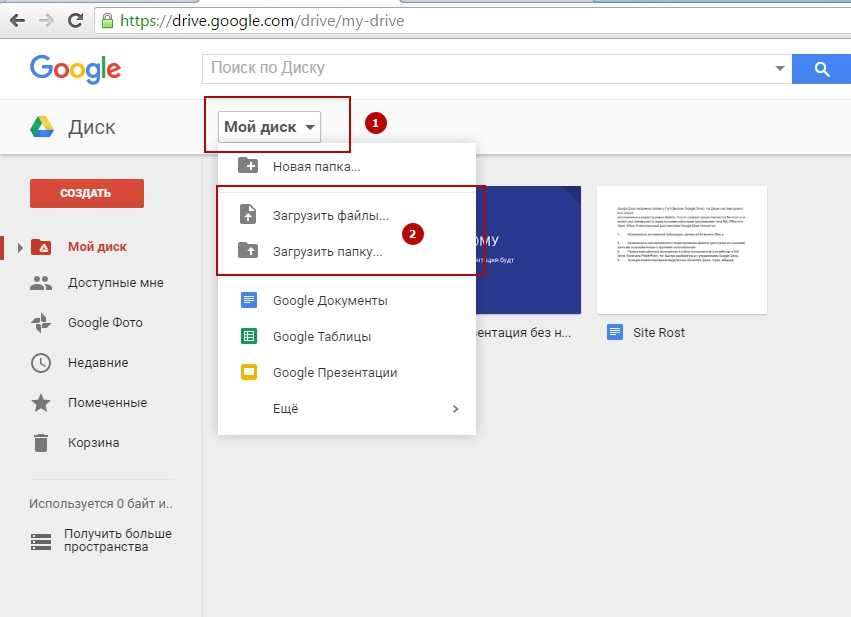Expand the 'Ещё' submenu
The height and width of the screenshot is (617, 851).
click(x=347, y=409)
